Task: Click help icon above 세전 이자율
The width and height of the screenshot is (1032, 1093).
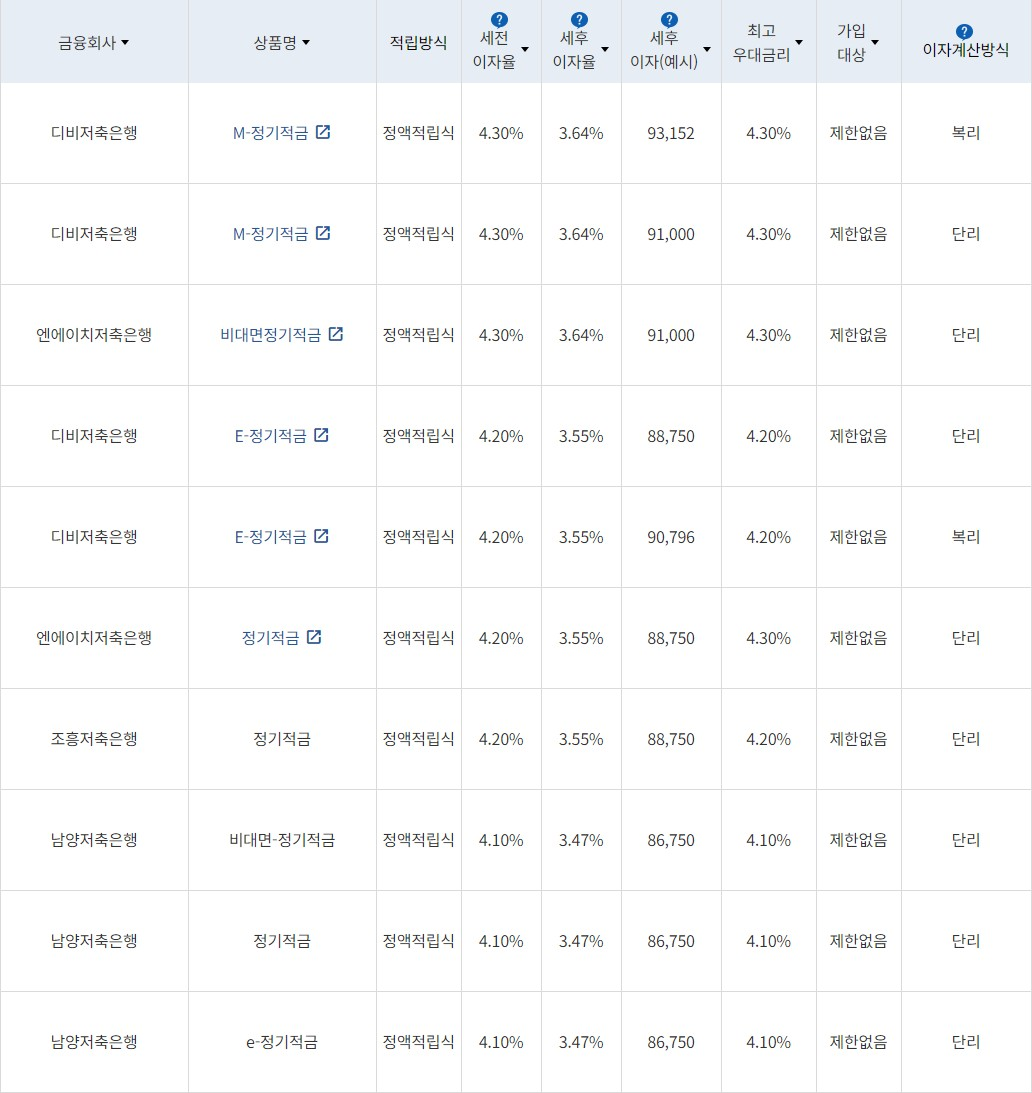Action: point(500,20)
